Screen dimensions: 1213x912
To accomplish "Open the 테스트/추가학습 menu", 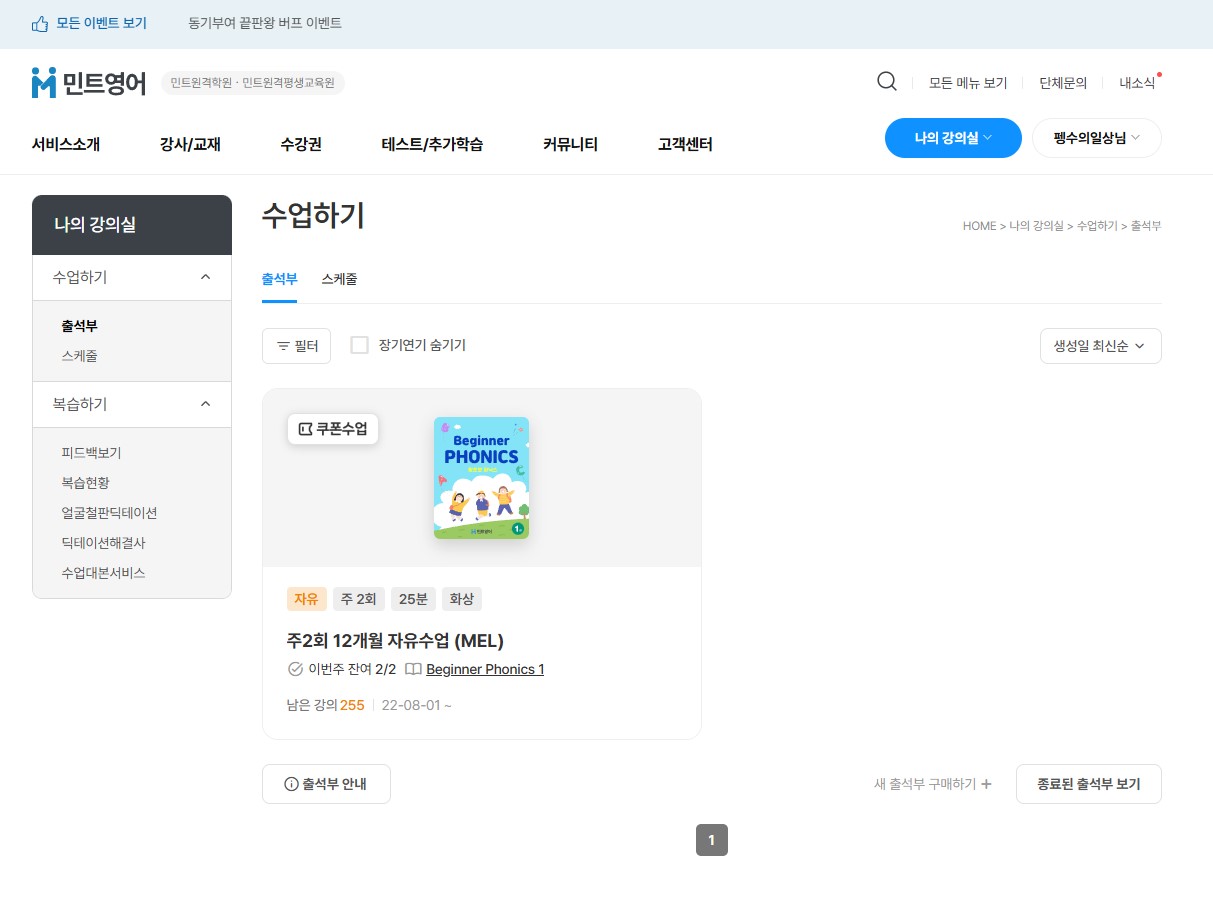I will point(432,145).
